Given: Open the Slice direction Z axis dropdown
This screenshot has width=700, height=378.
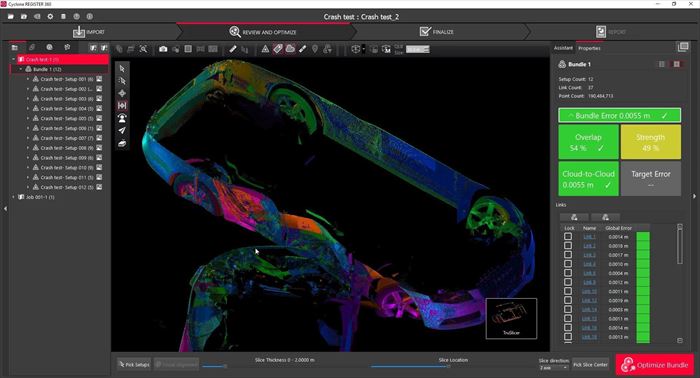Looking at the screenshot, I should coord(553,368).
